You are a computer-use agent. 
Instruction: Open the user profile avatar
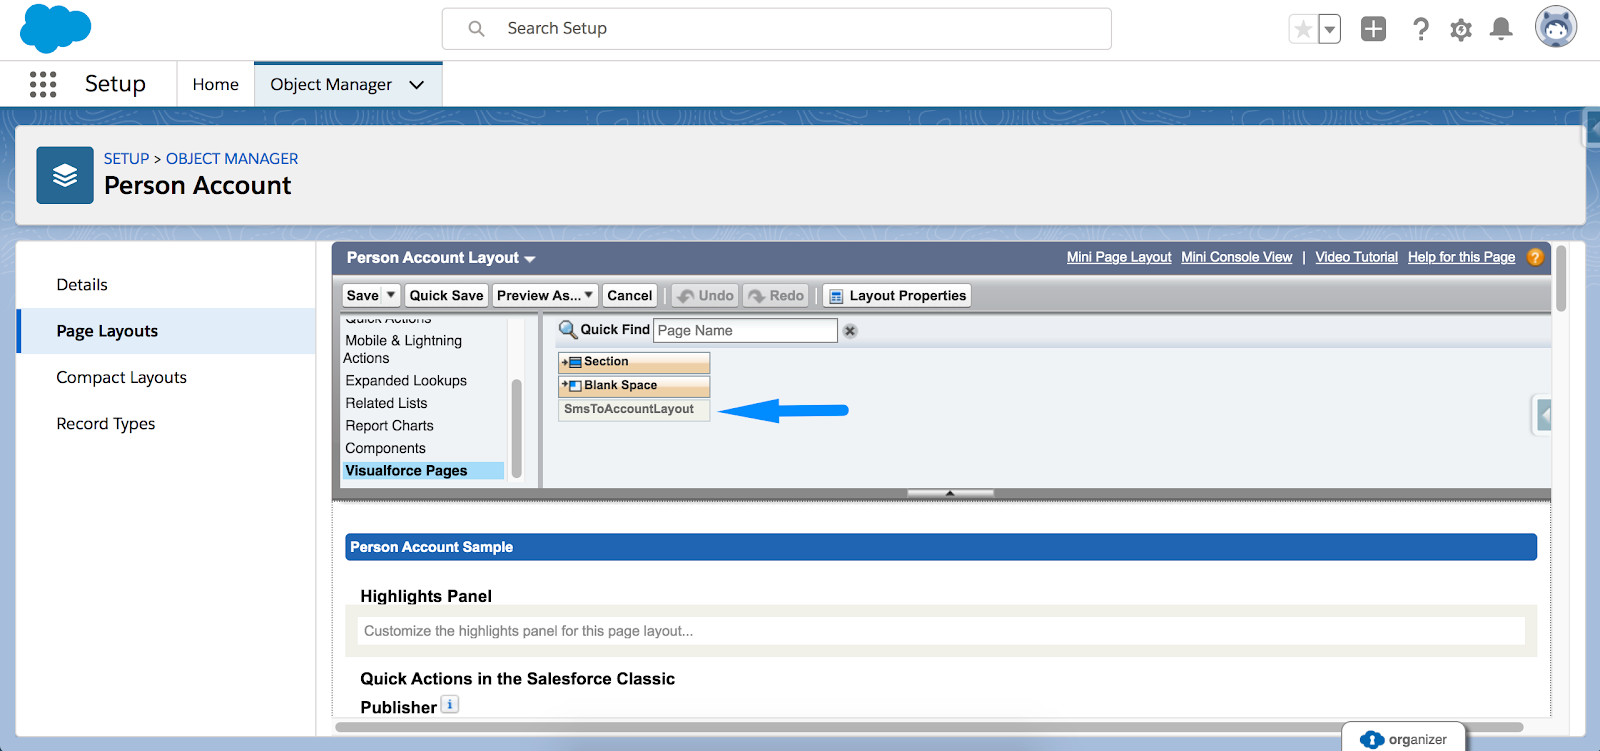coord(1556,27)
